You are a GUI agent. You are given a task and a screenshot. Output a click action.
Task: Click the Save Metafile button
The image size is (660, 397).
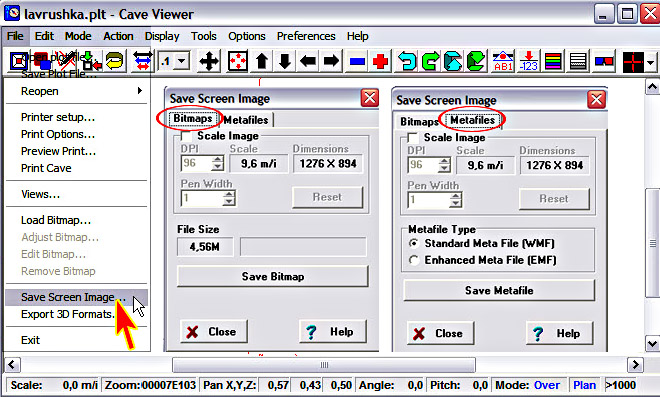499,290
